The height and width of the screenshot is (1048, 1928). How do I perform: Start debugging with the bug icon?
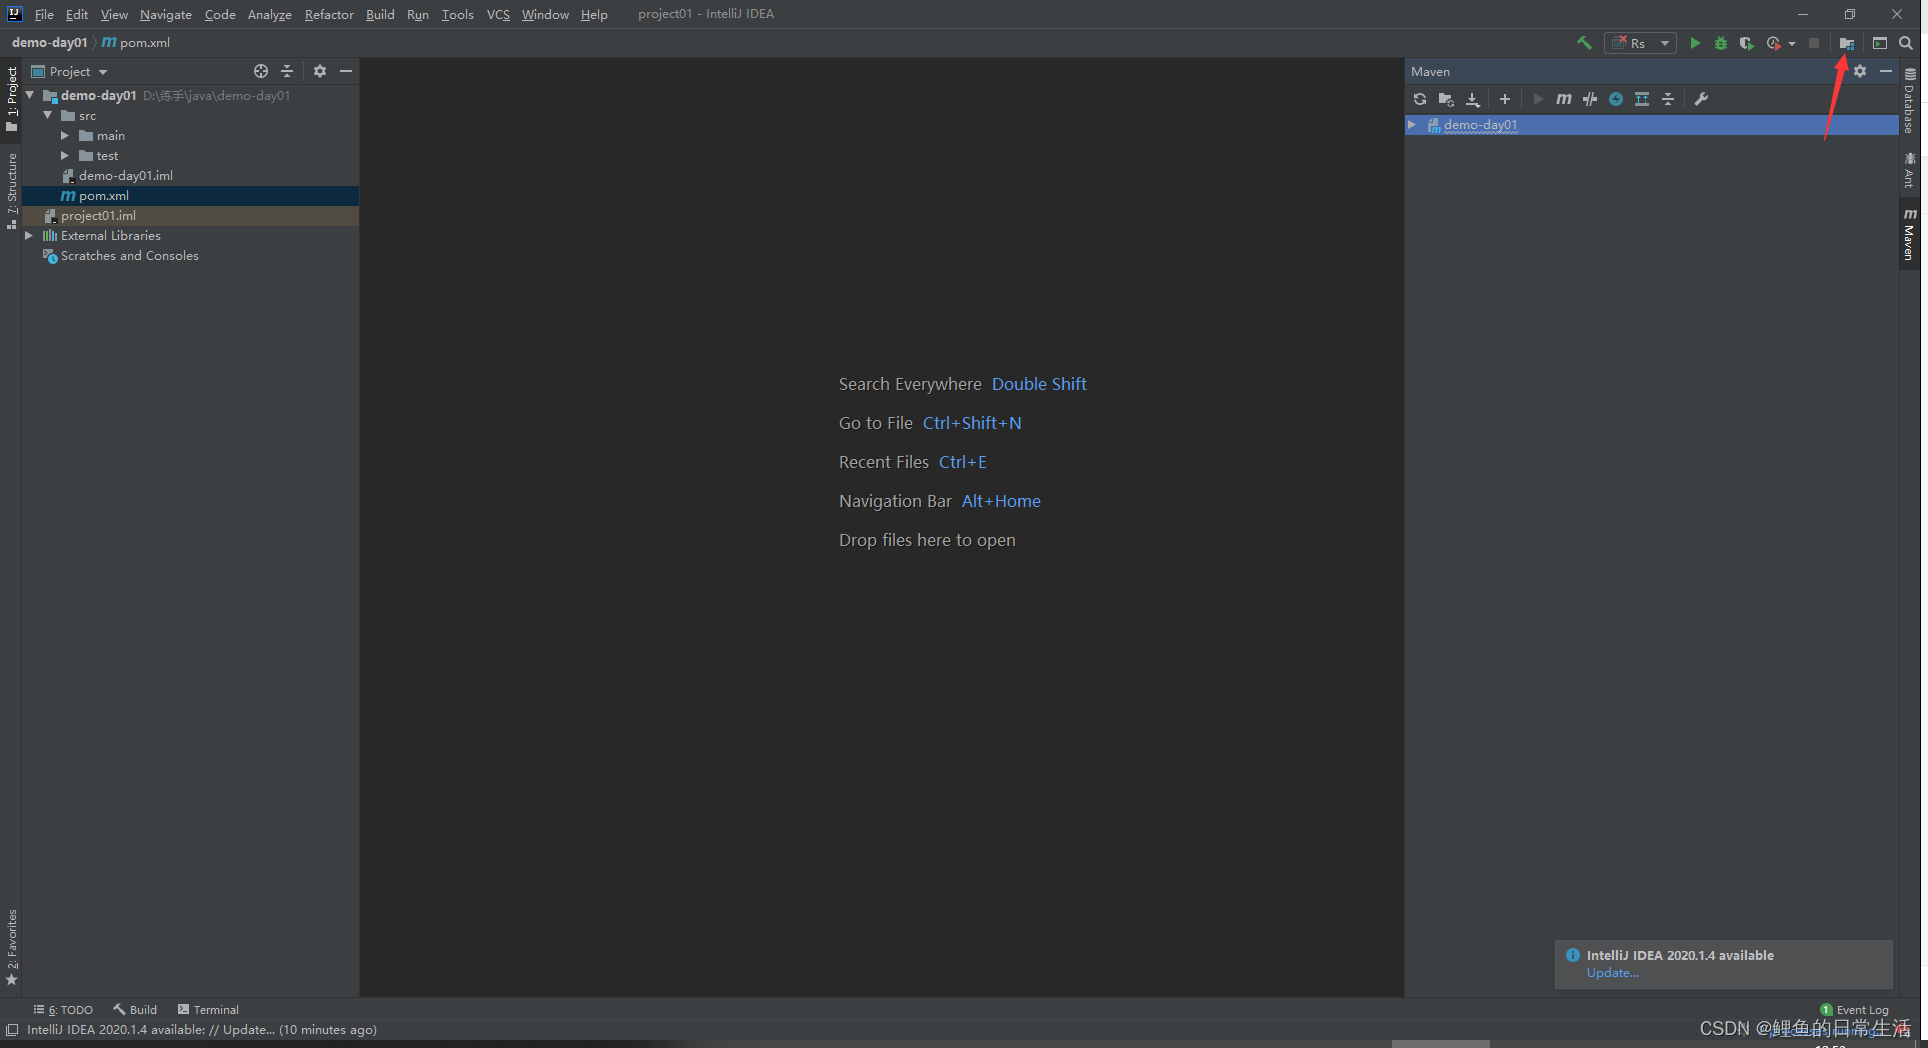pos(1721,43)
